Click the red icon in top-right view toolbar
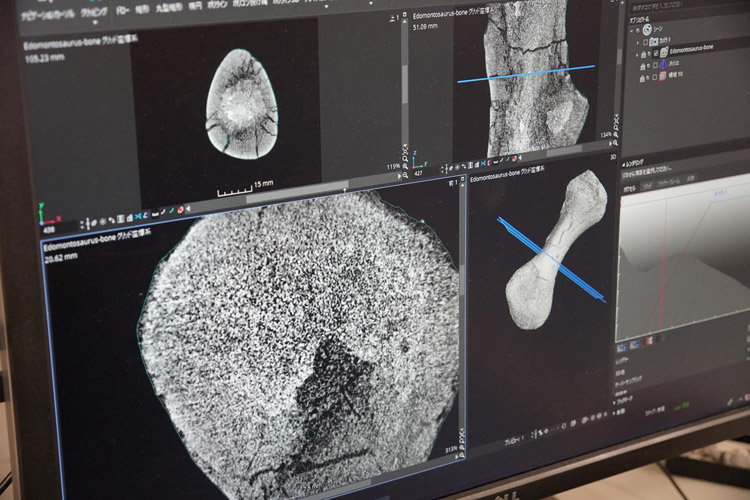This screenshot has height=500, width=750. (x=514, y=158)
